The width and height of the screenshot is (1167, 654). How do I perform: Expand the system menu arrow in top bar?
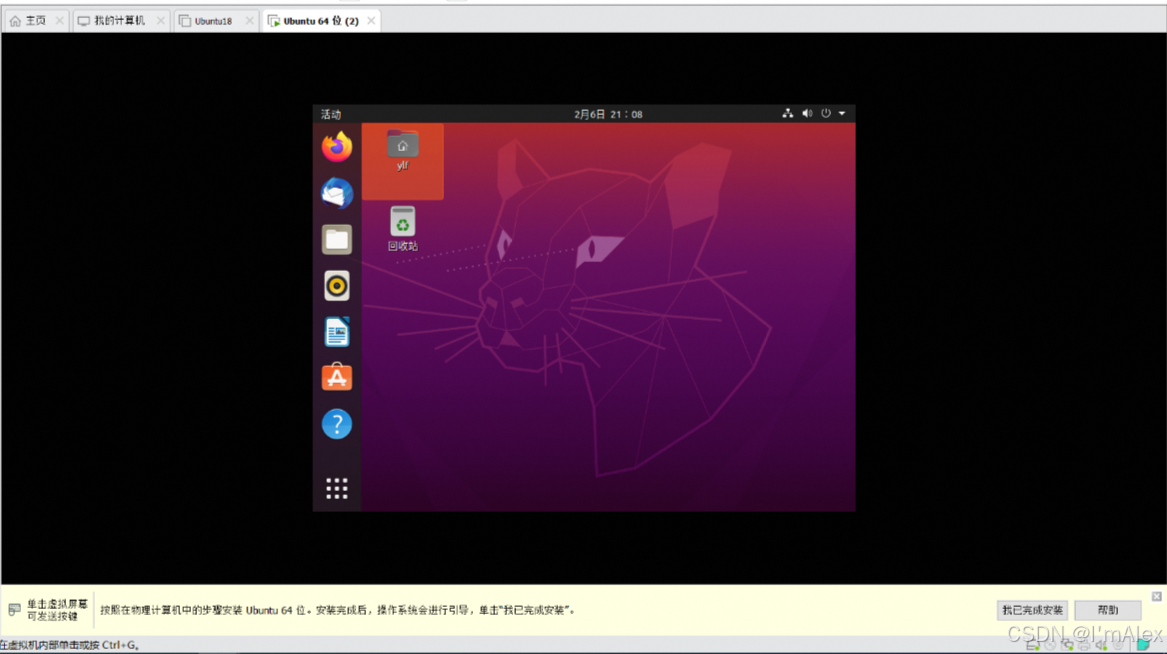pos(843,114)
